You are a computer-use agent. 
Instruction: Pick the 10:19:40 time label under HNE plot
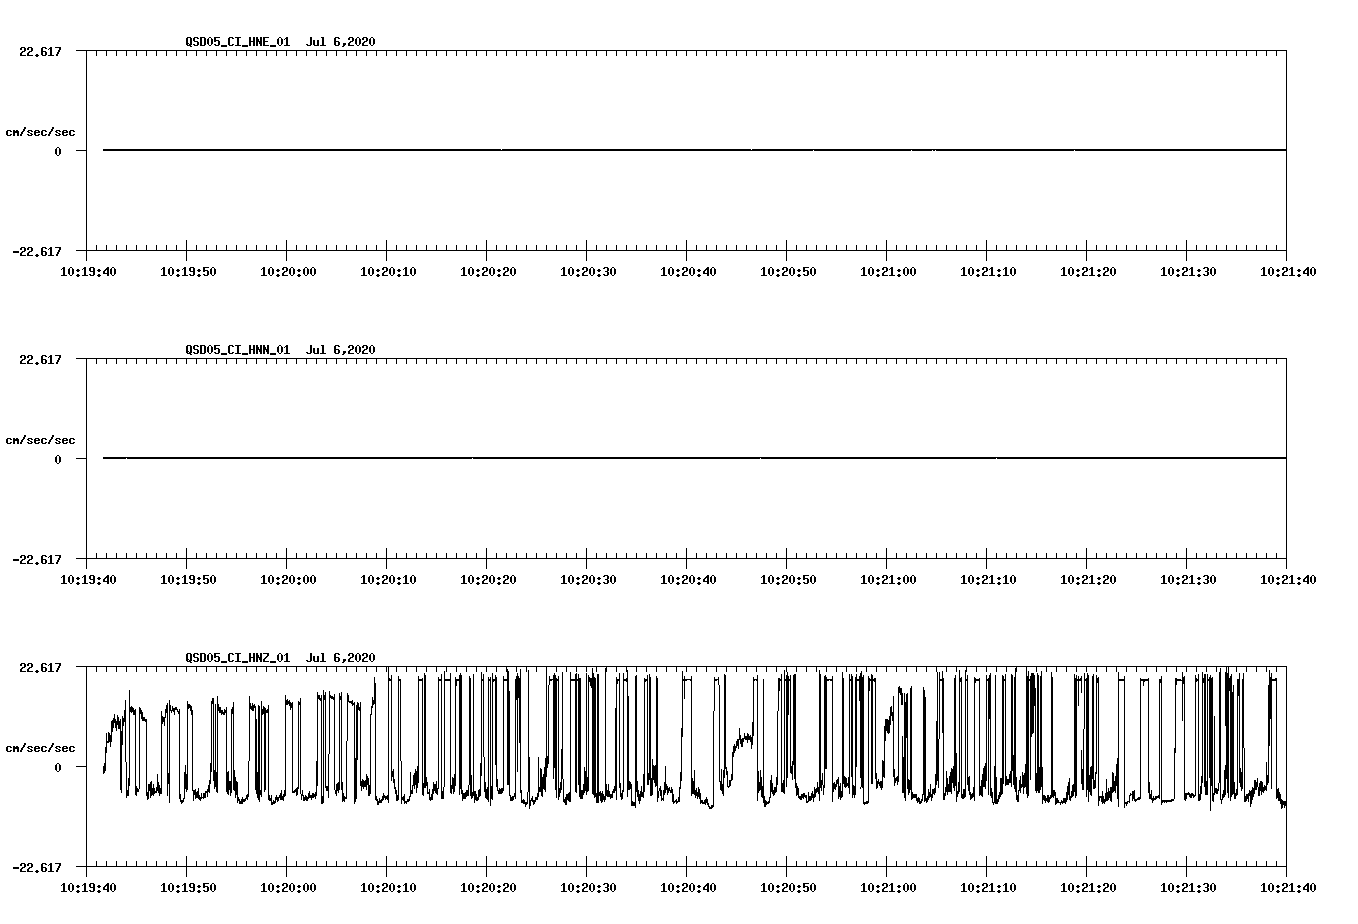click(87, 271)
